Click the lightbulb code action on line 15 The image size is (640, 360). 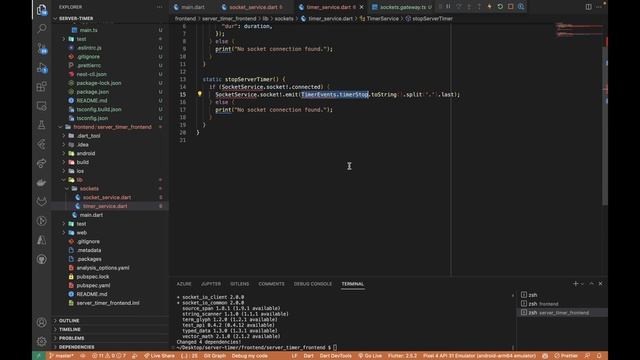tap(200, 94)
